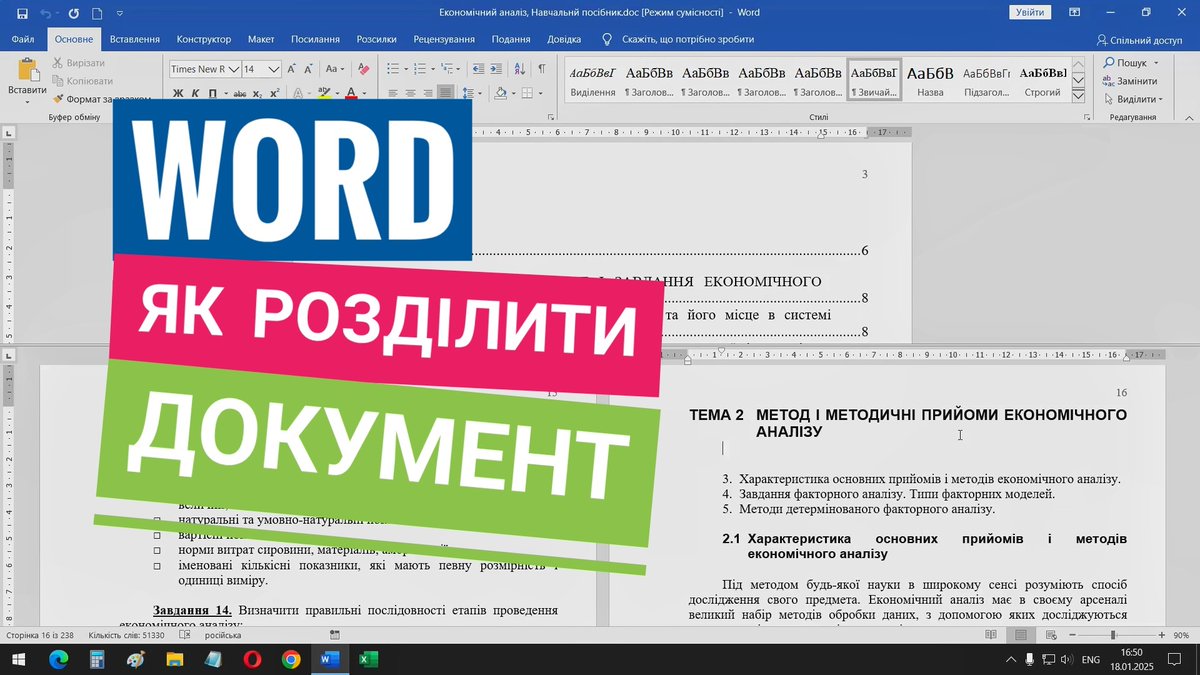
Task: Apply yellow text highlight color
Action: pos(323,93)
